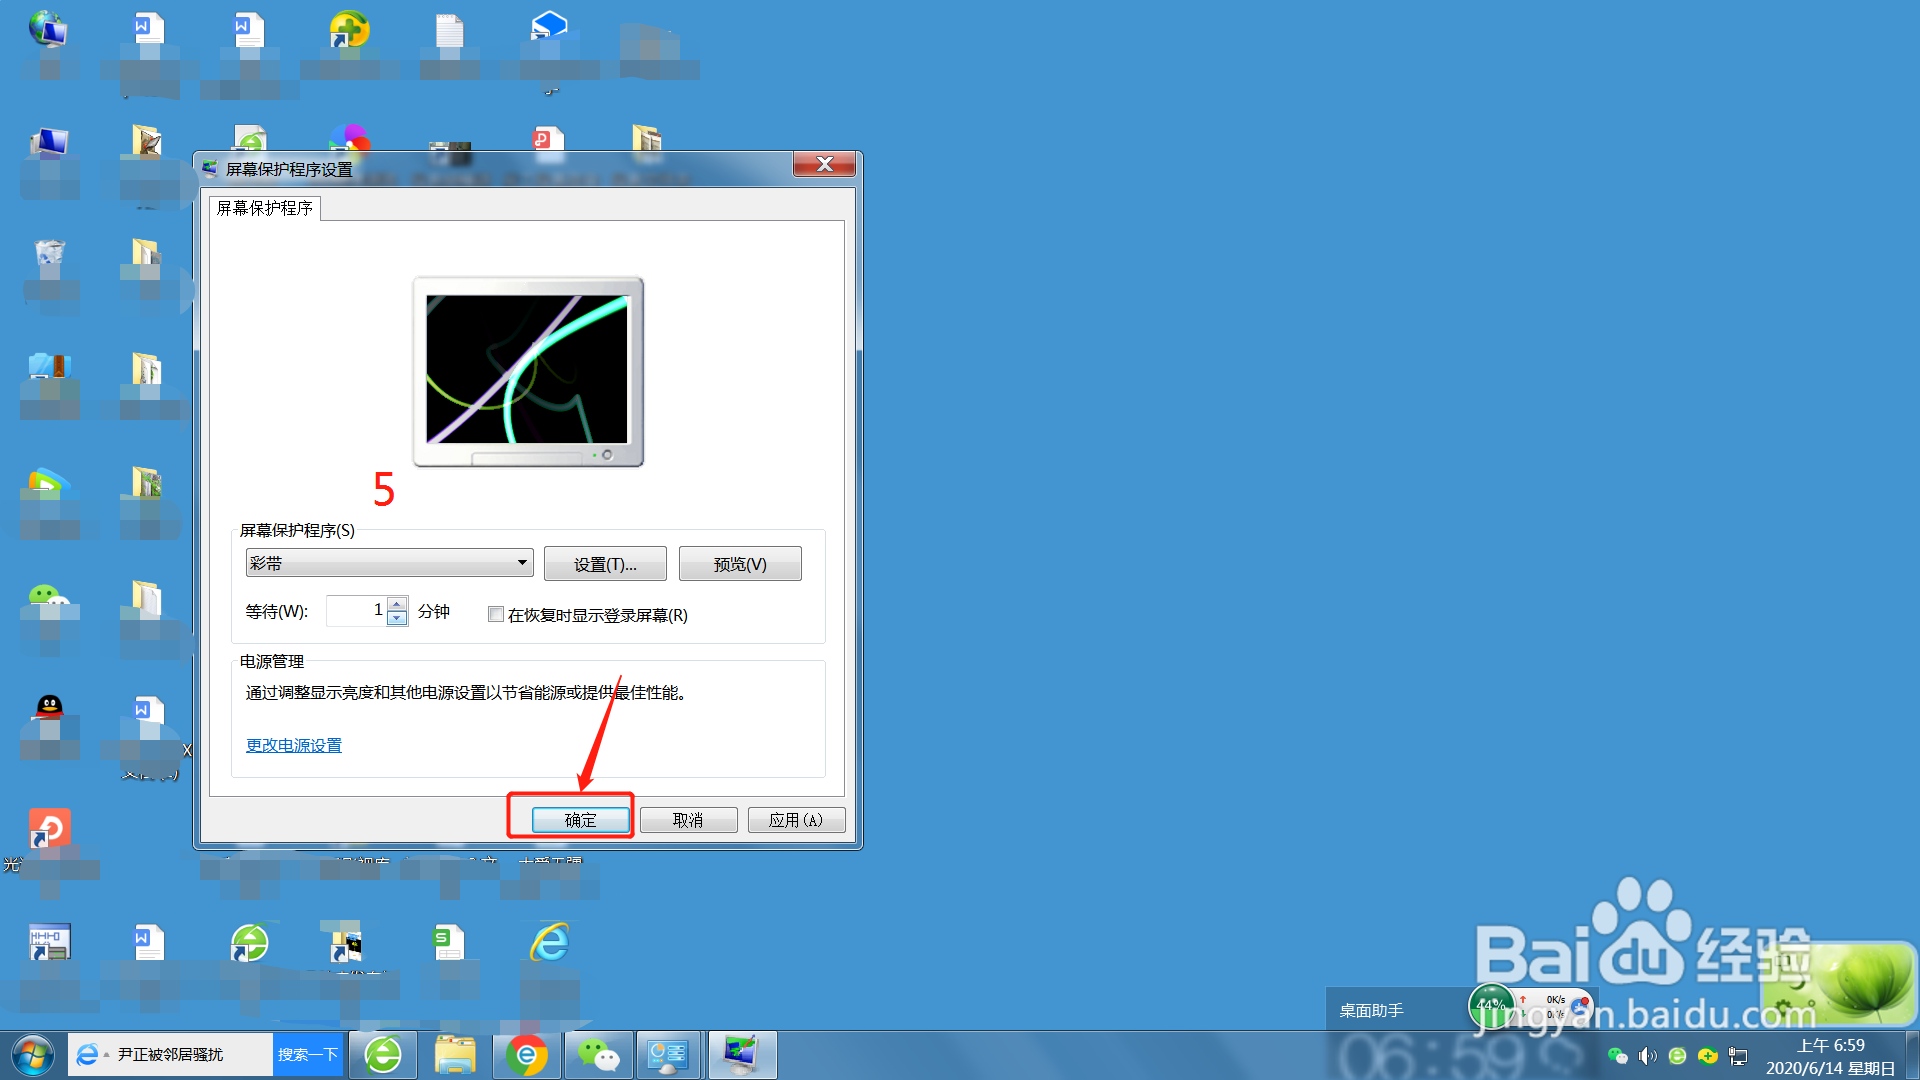Click the Windows Start orb

(x=32, y=1055)
